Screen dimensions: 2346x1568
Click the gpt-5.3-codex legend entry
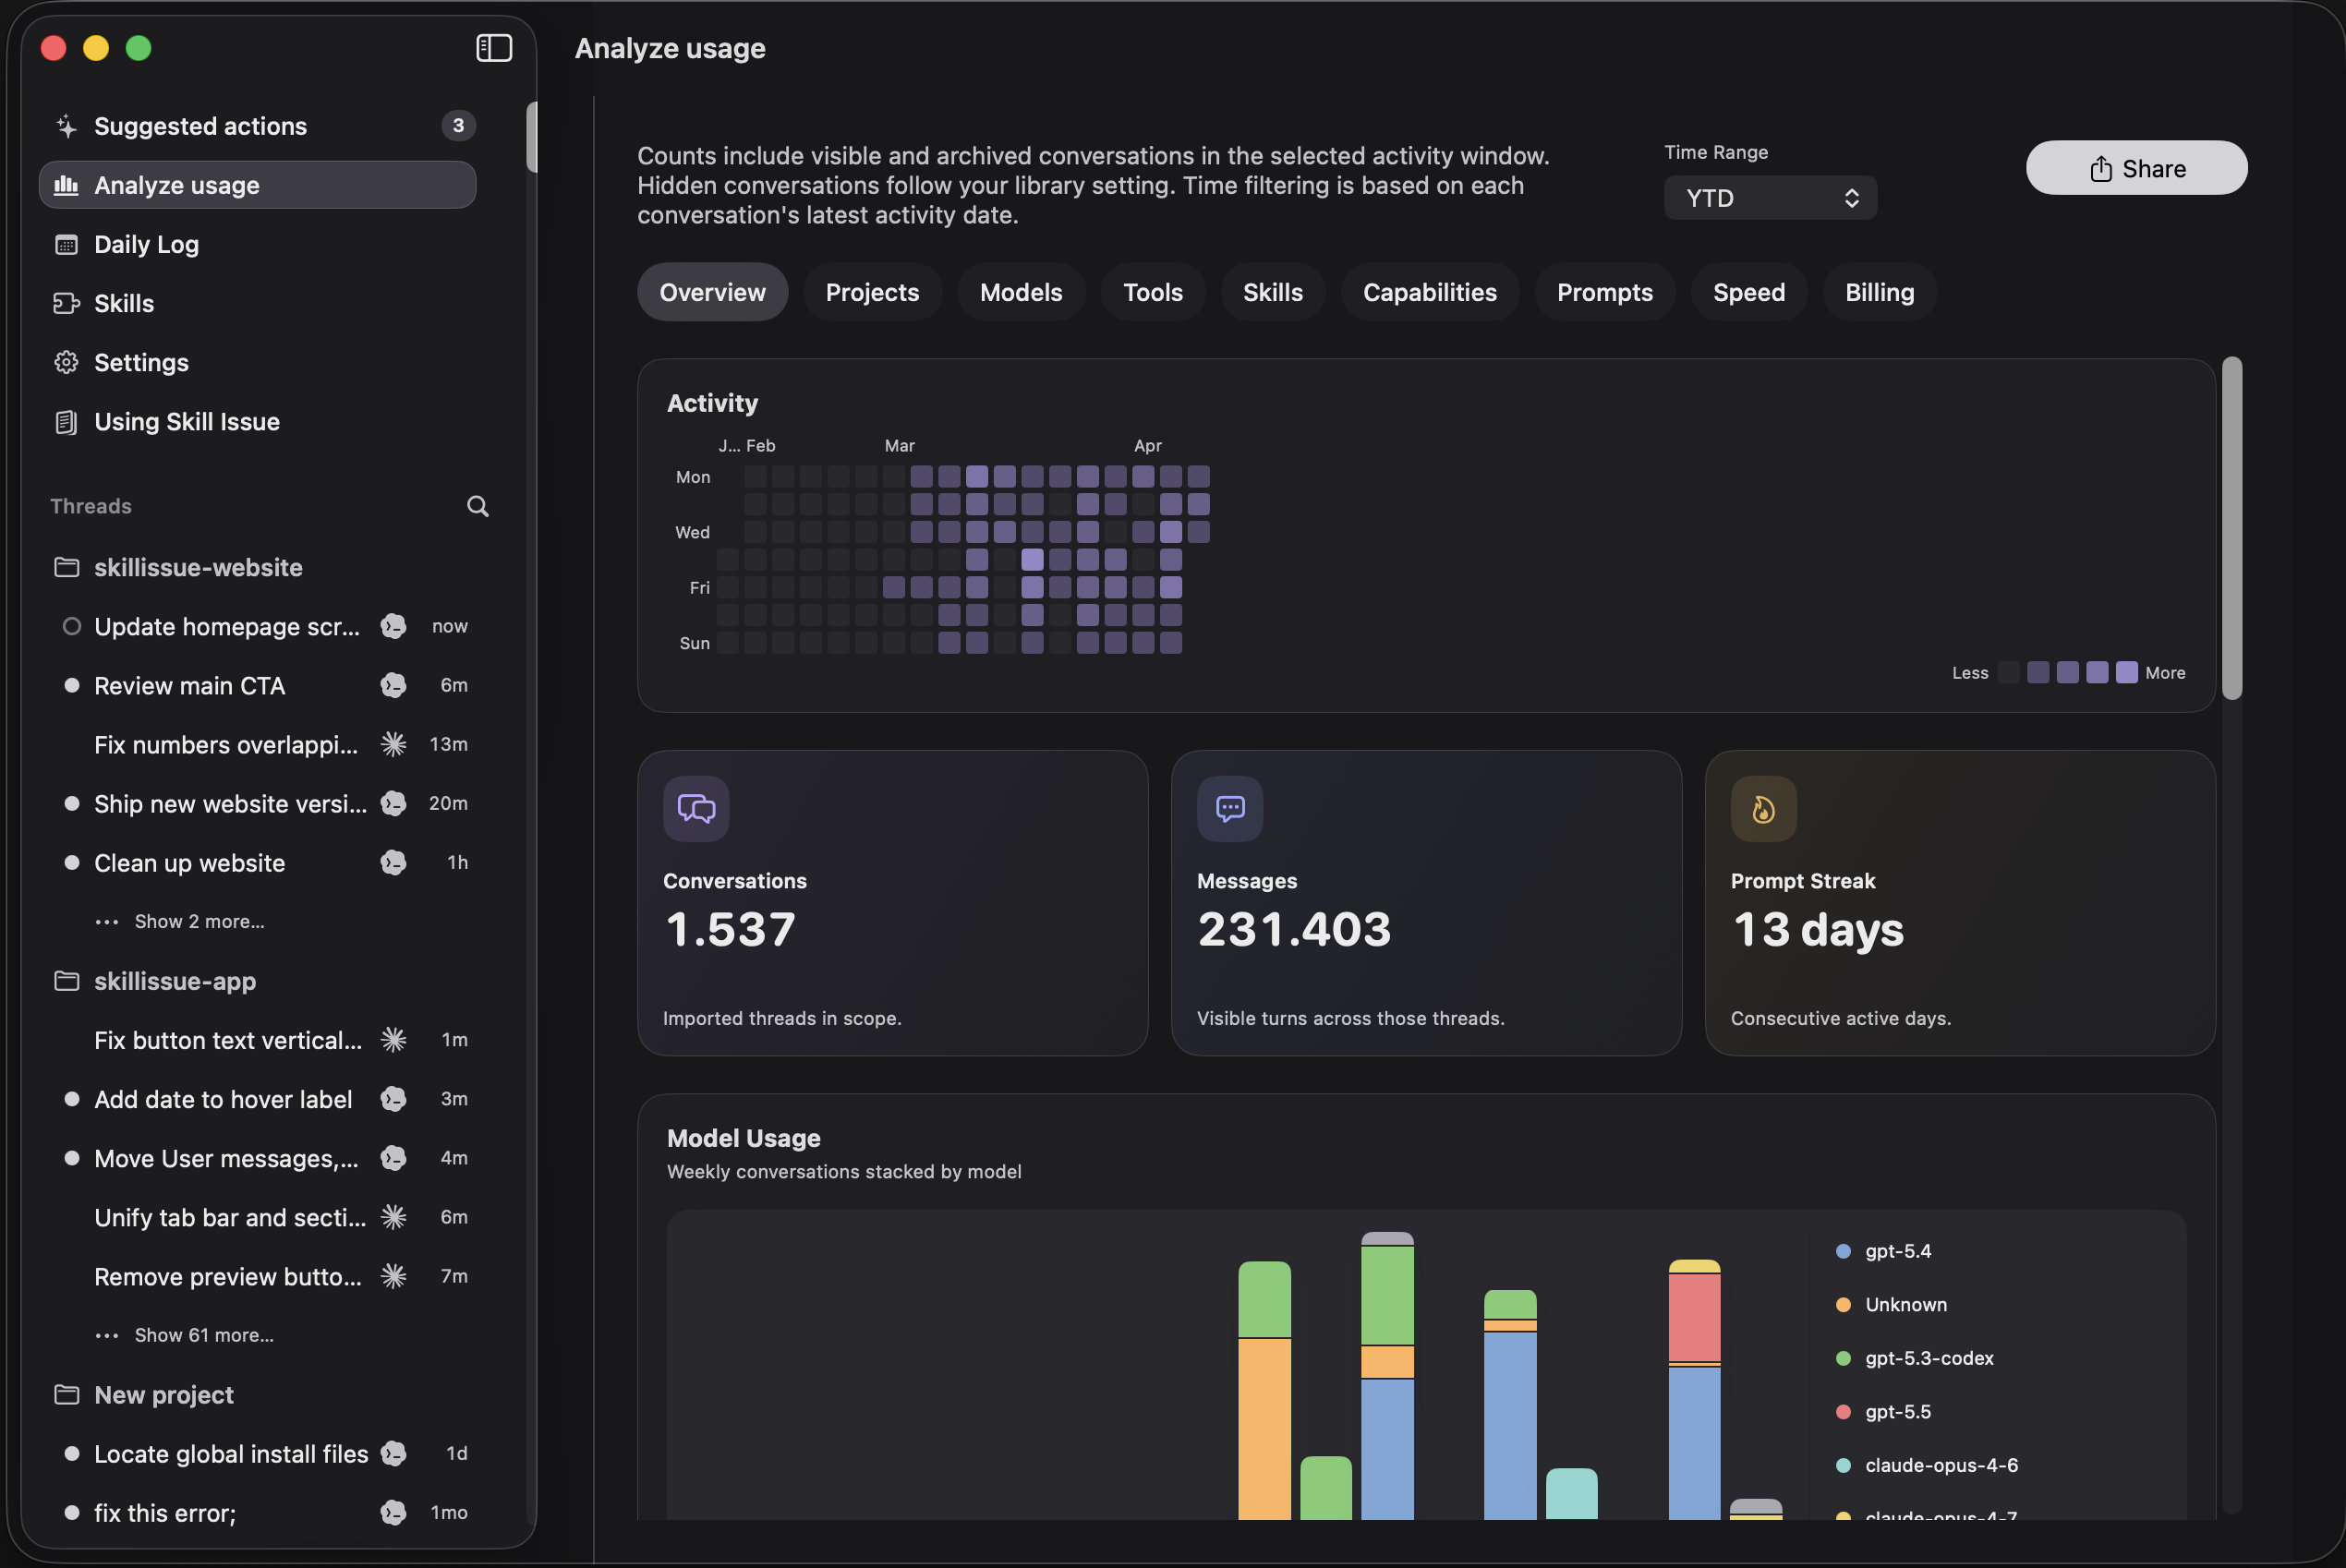point(1915,1358)
